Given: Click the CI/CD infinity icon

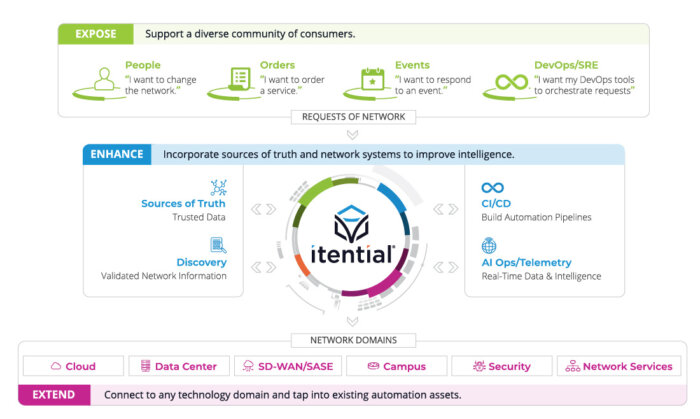Looking at the screenshot, I should 492,188.
